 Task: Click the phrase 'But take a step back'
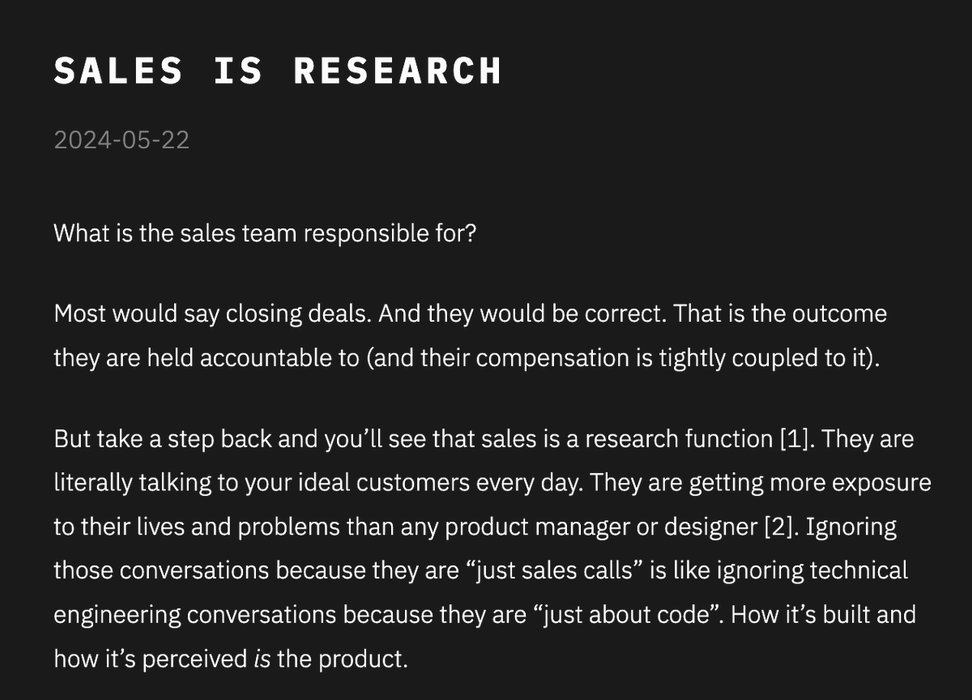[163, 439]
